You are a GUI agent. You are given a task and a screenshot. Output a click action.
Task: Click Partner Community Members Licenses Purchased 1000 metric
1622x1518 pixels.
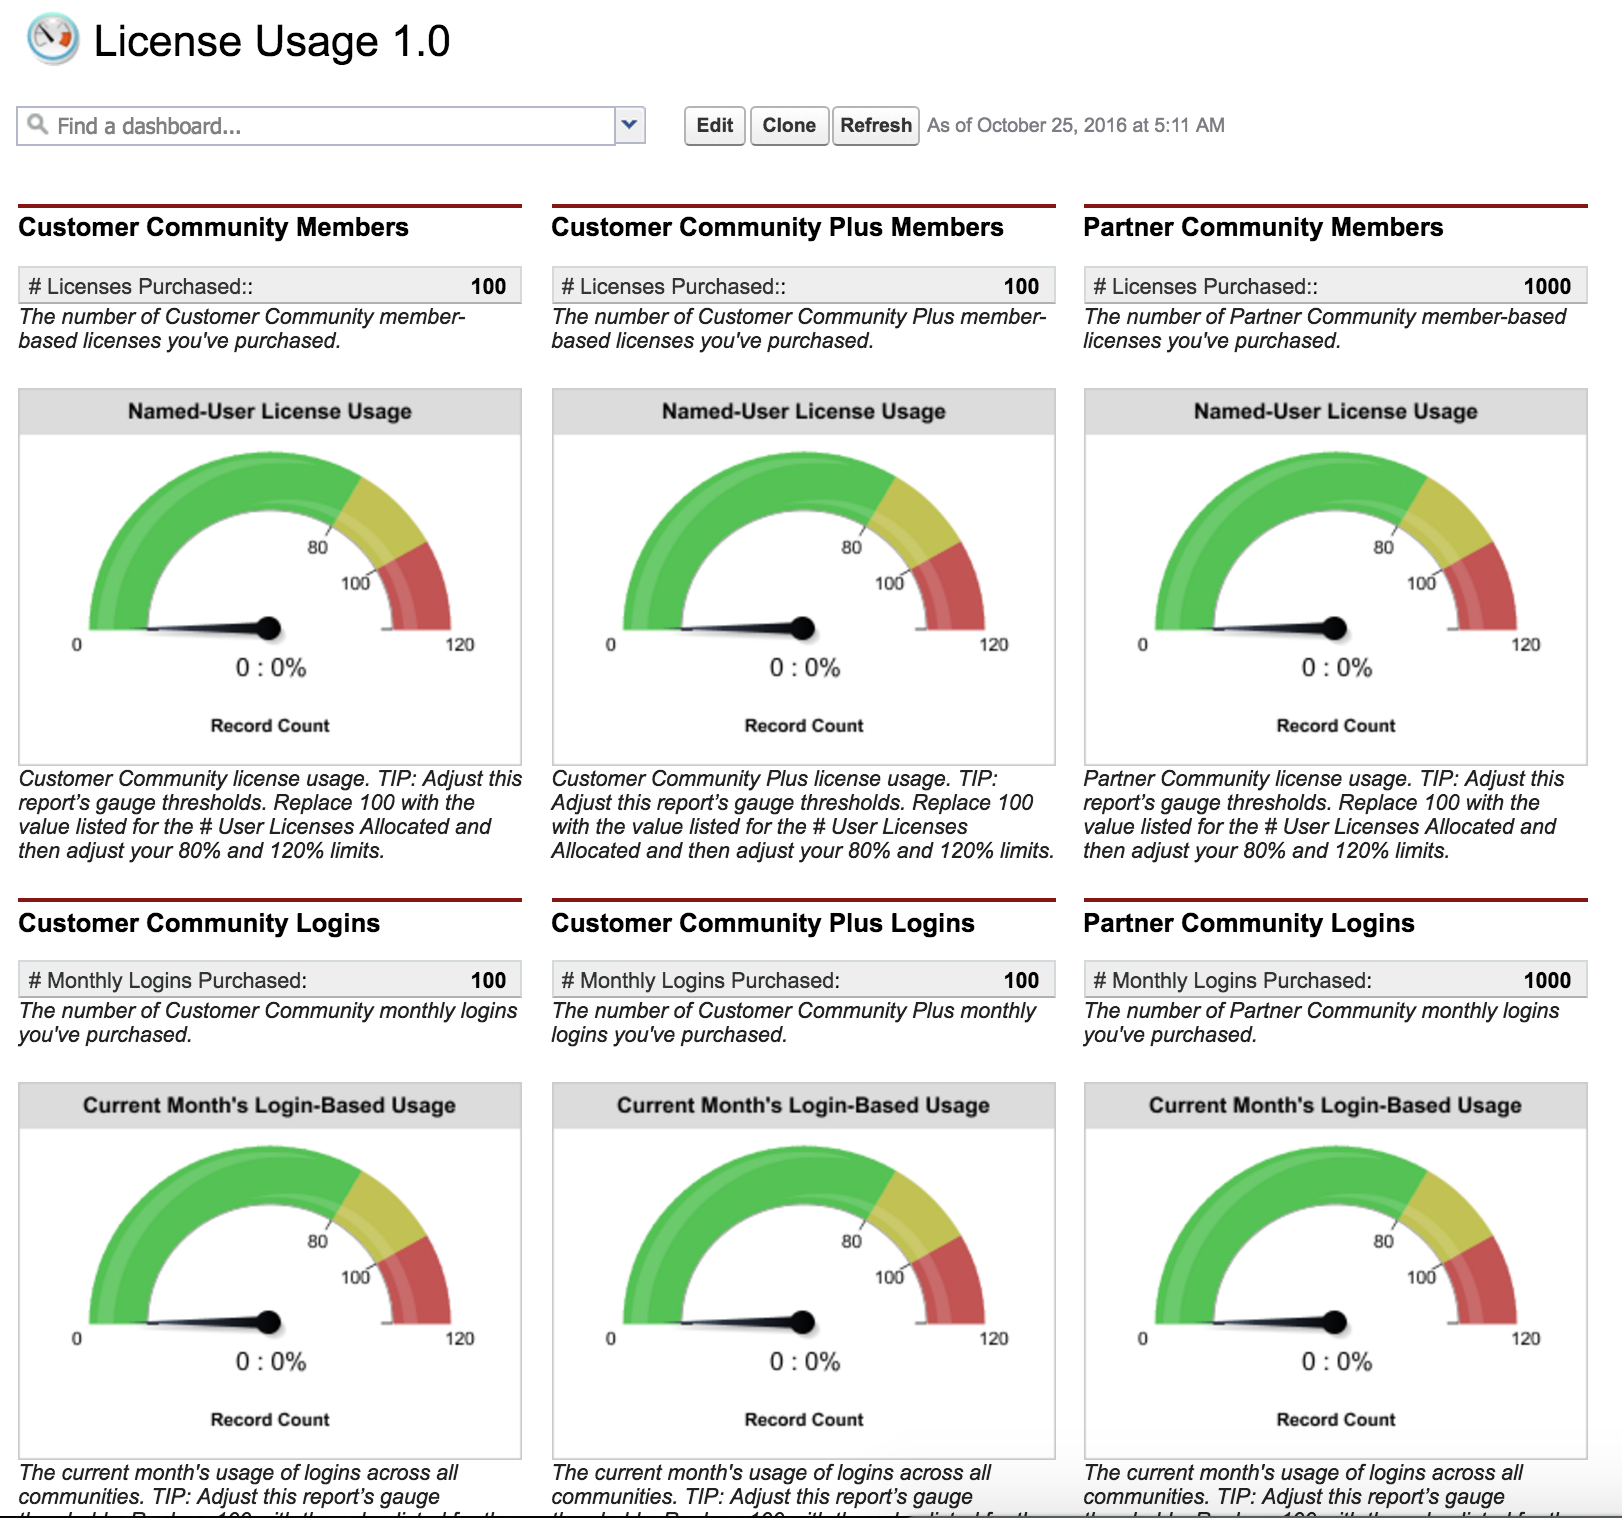1335,286
